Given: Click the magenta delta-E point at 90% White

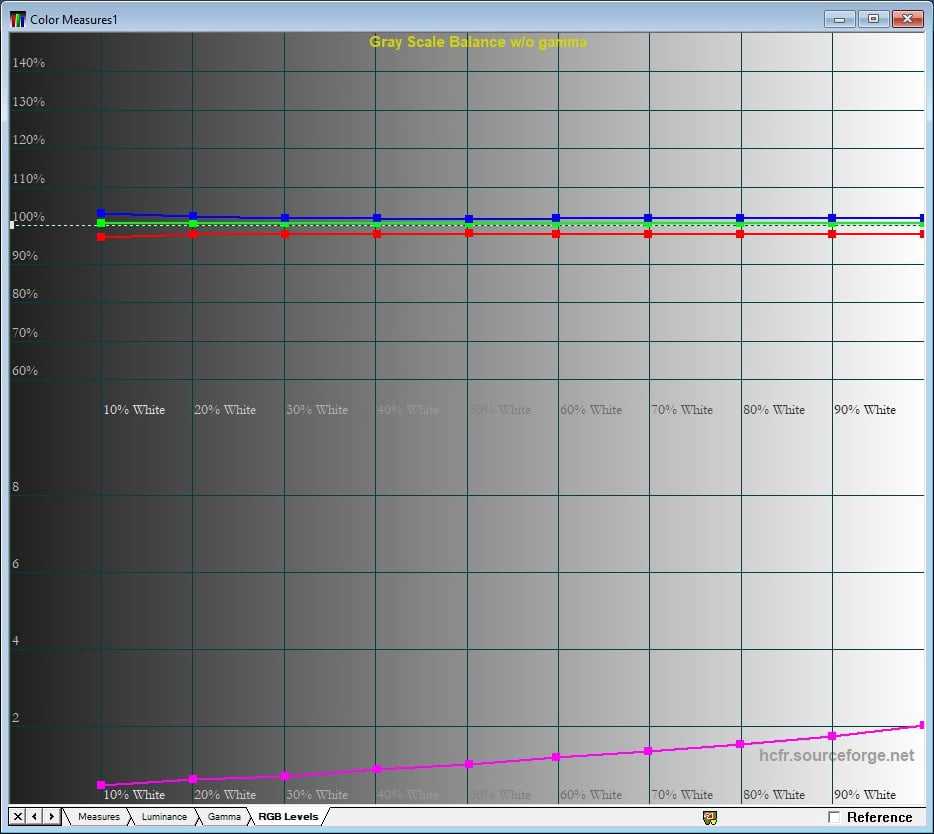Looking at the screenshot, I should pyautogui.click(x=832, y=736).
